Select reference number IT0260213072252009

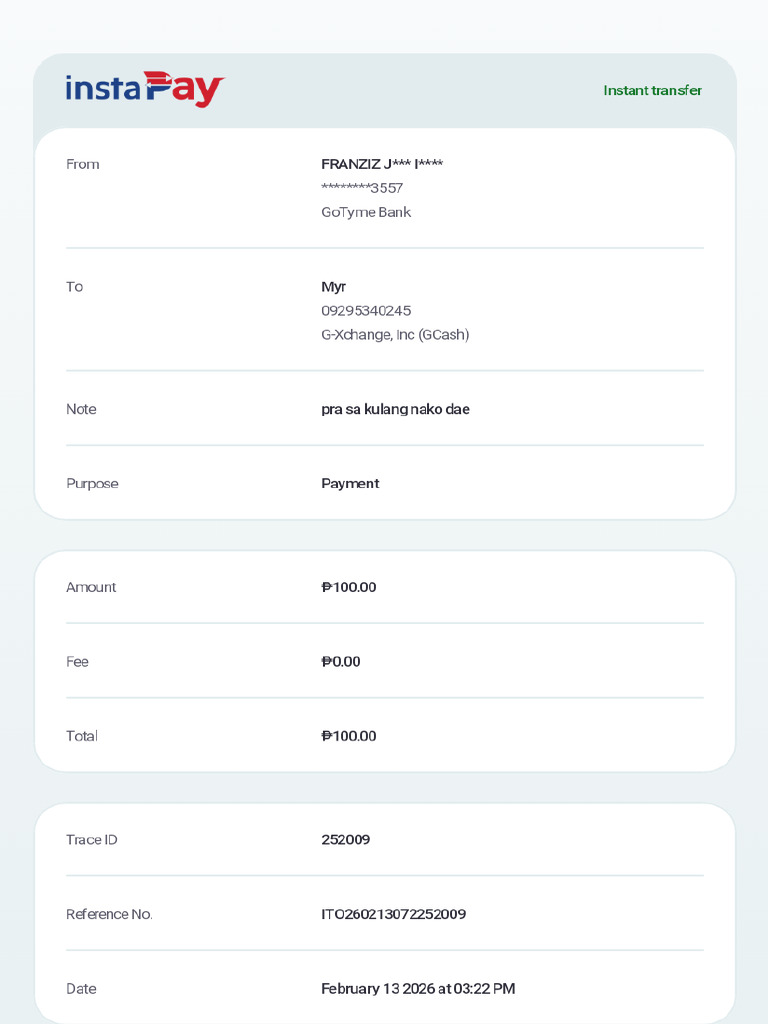[394, 914]
